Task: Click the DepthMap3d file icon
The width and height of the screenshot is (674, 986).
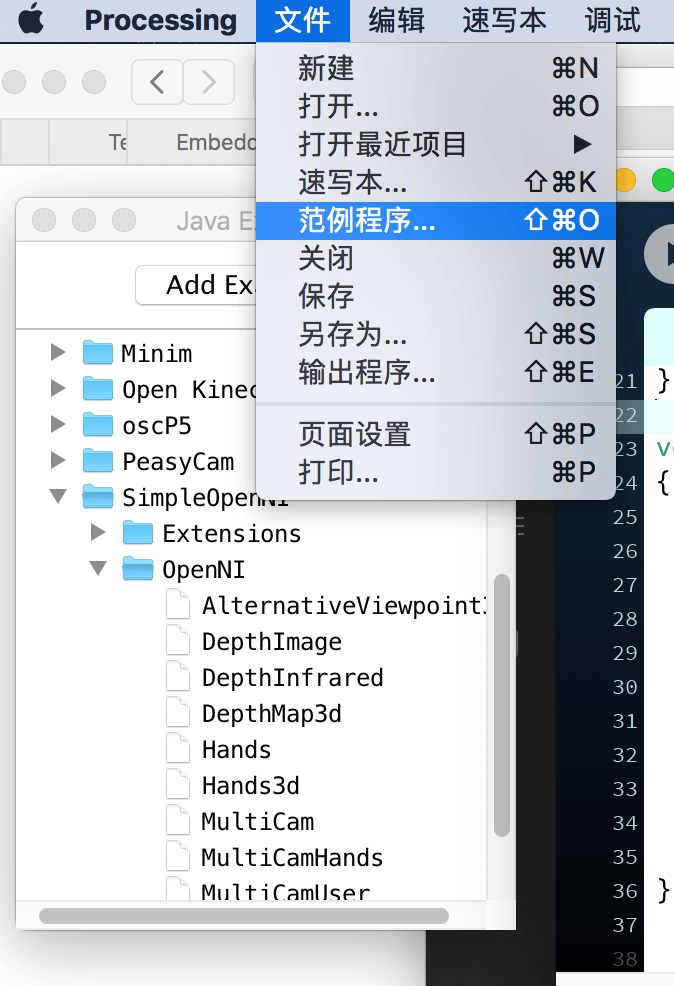Action: point(178,712)
